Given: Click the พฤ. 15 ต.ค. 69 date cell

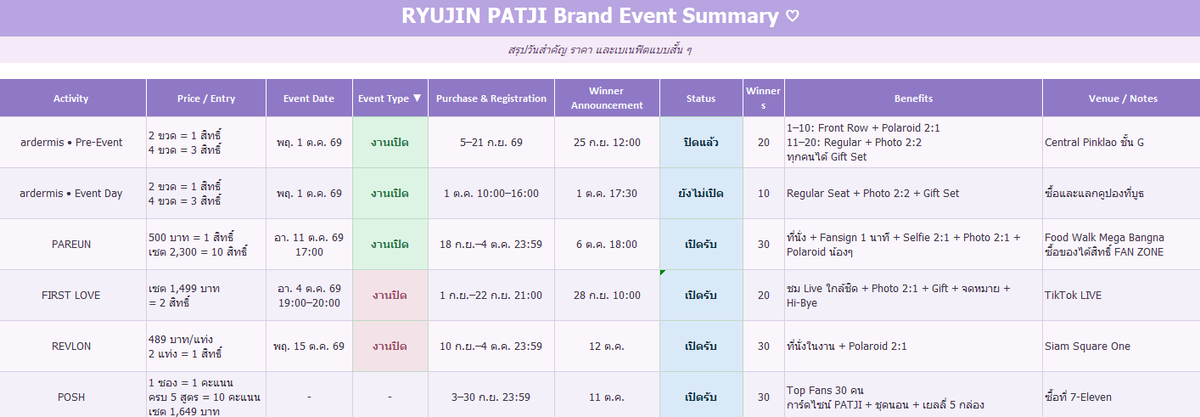Looking at the screenshot, I should point(309,346).
